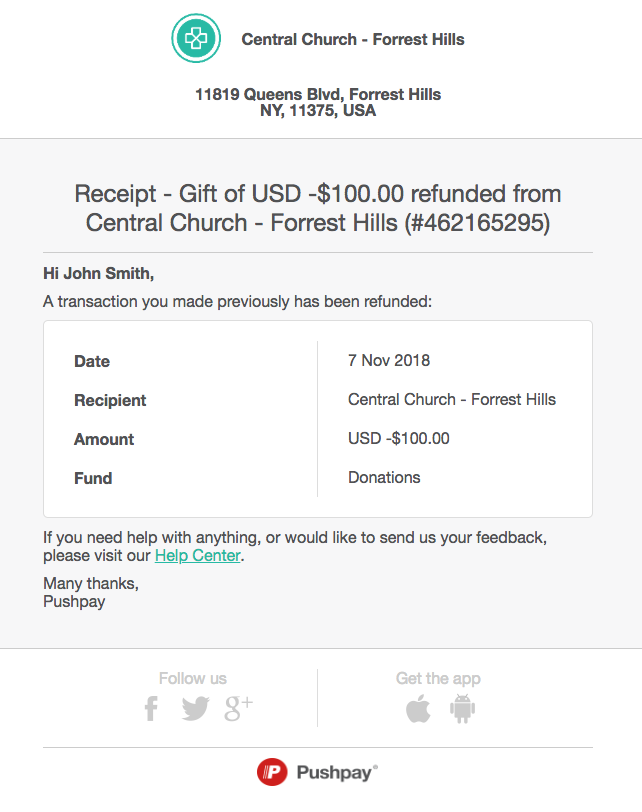Get the app via Android icon
Screen dimensions: 642x812
coord(462,709)
